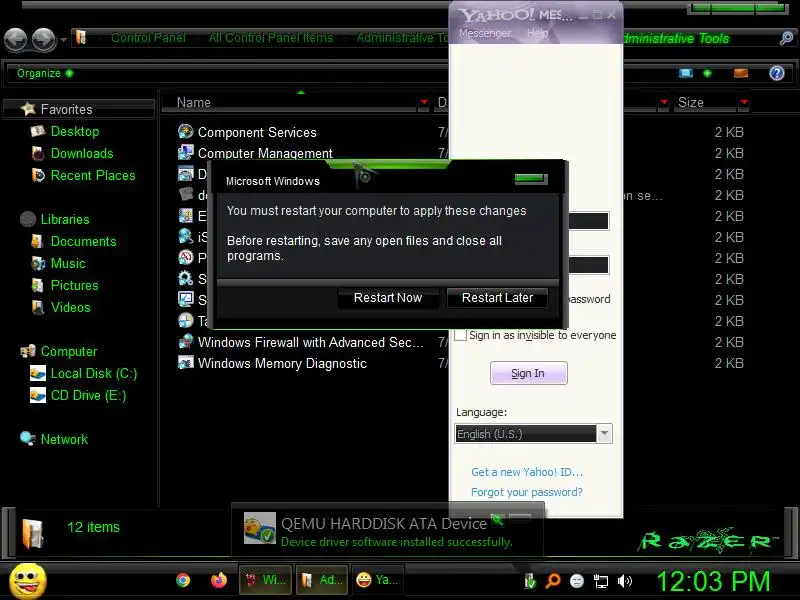Image resolution: width=800 pixels, height=600 pixels.
Task: Open the view options dropdown arrow
Action: (707, 73)
